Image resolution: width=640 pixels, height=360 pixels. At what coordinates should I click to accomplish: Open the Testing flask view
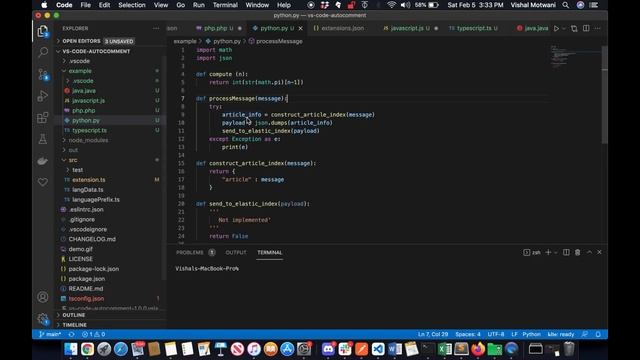43,139
